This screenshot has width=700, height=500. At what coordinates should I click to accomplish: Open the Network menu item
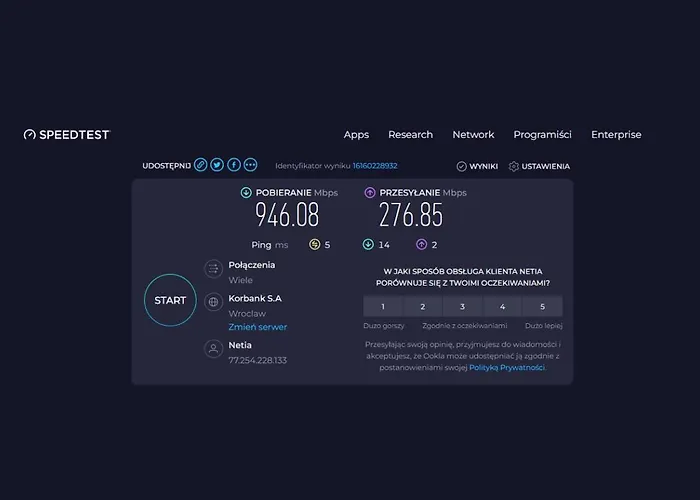point(473,135)
